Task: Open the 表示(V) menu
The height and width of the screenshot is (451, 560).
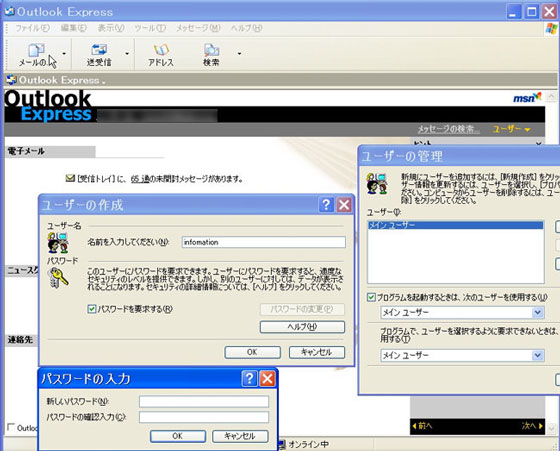Action: tap(111, 28)
